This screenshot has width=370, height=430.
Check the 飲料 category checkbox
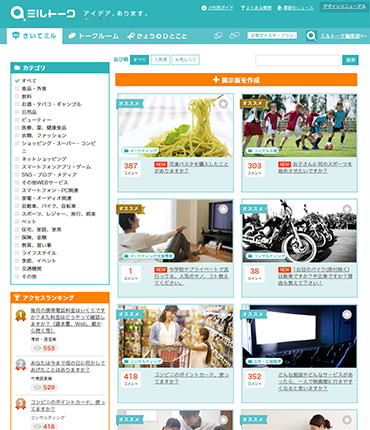(17, 96)
